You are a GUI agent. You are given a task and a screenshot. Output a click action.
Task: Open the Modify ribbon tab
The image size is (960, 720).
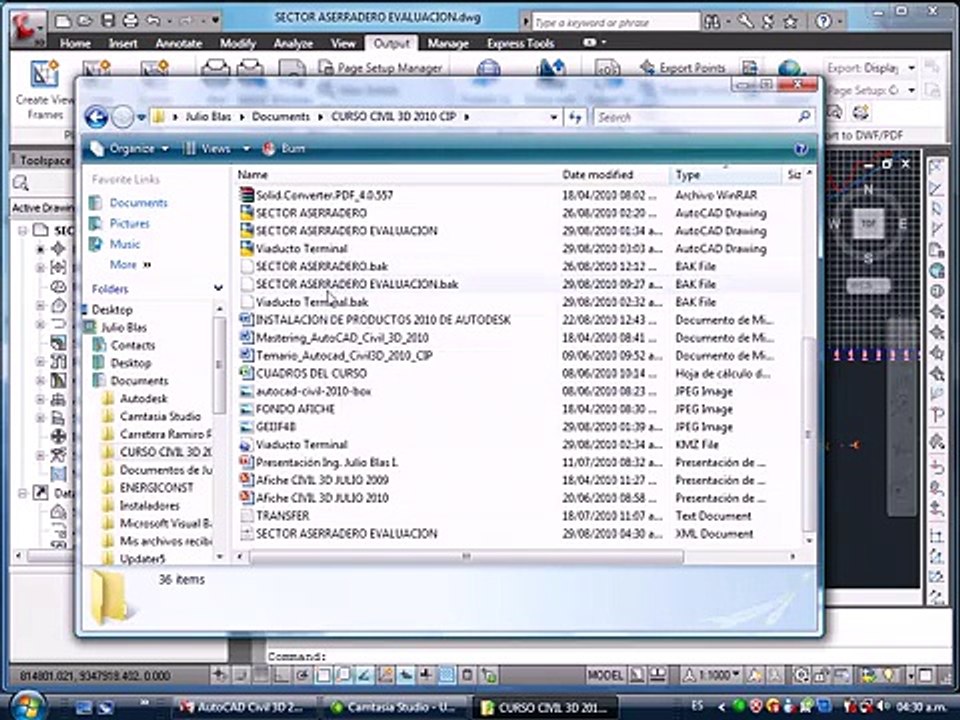238,43
